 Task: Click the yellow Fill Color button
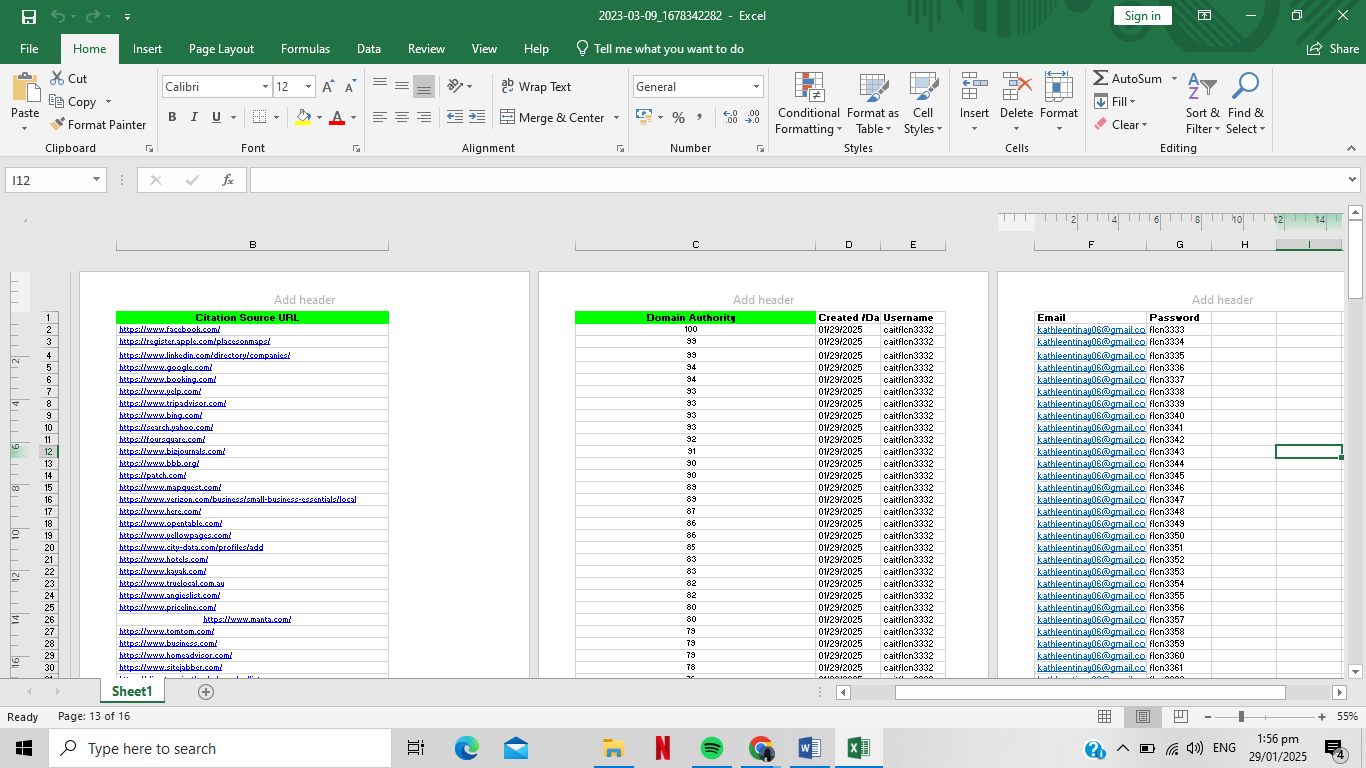pyautogui.click(x=304, y=117)
